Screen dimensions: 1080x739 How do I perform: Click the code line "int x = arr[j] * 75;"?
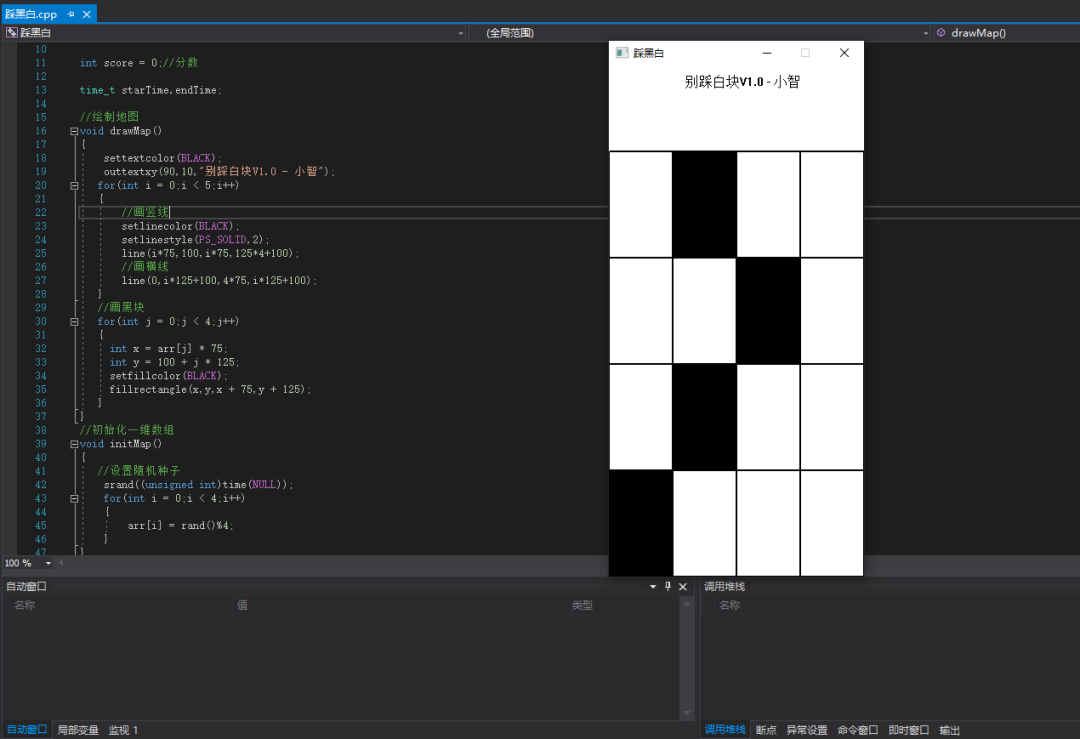(169, 348)
